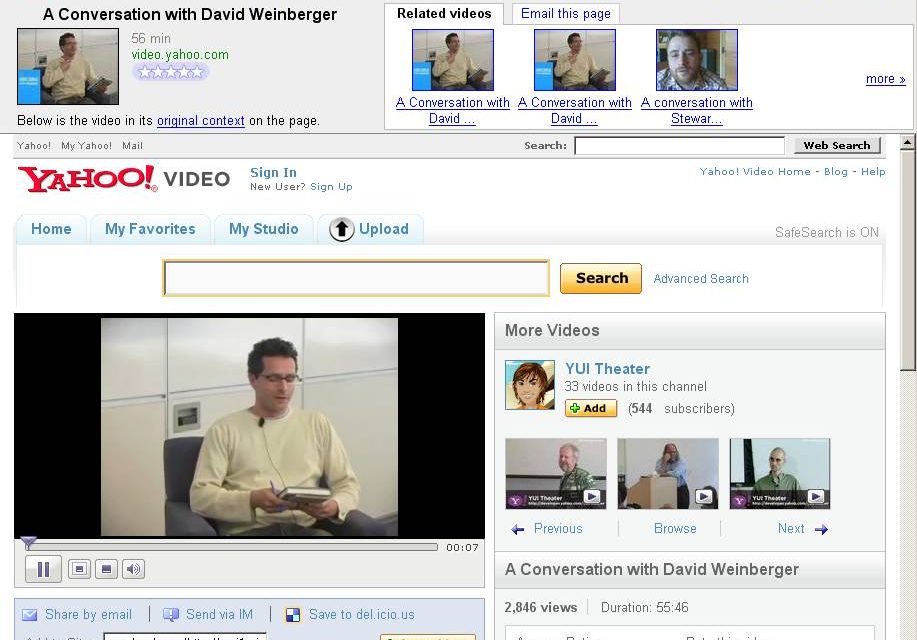Switch to the Email this page tab
The width and height of the screenshot is (917, 640).
(566, 13)
